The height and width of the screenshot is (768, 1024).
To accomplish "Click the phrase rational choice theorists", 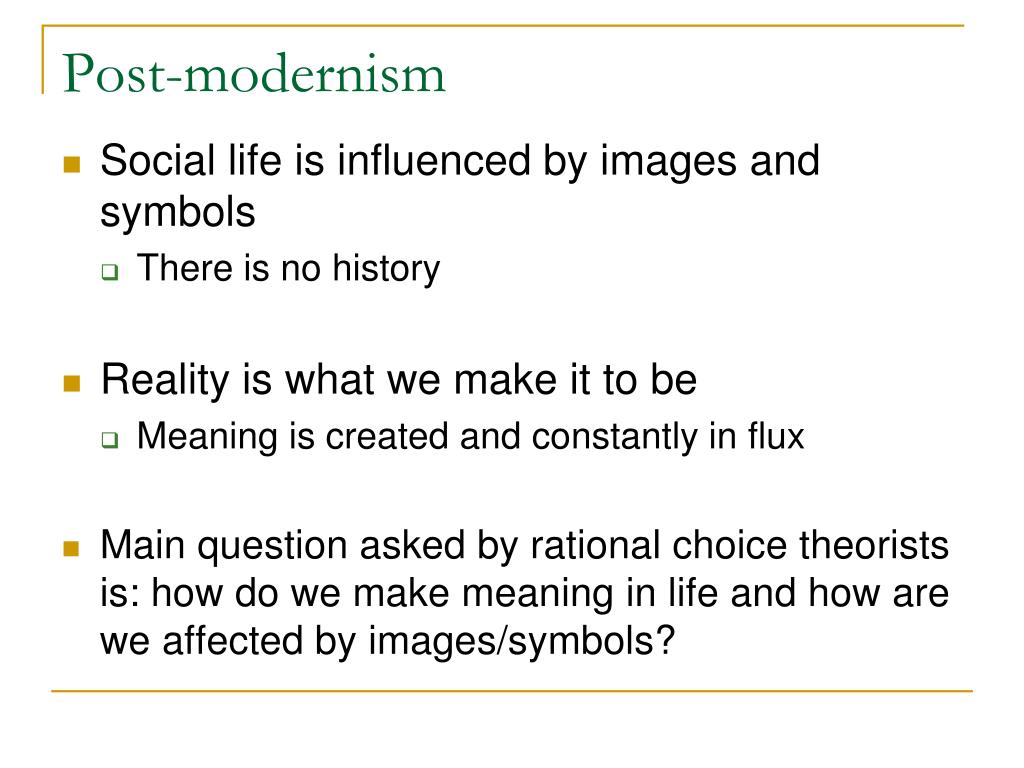I will click(x=739, y=545).
